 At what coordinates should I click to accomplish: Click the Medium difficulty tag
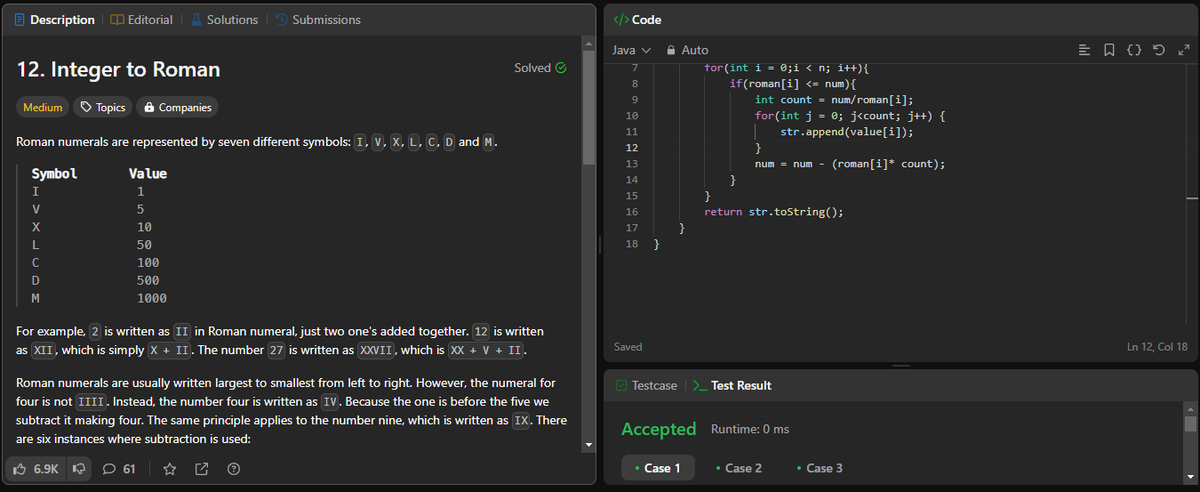click(43, 107)
